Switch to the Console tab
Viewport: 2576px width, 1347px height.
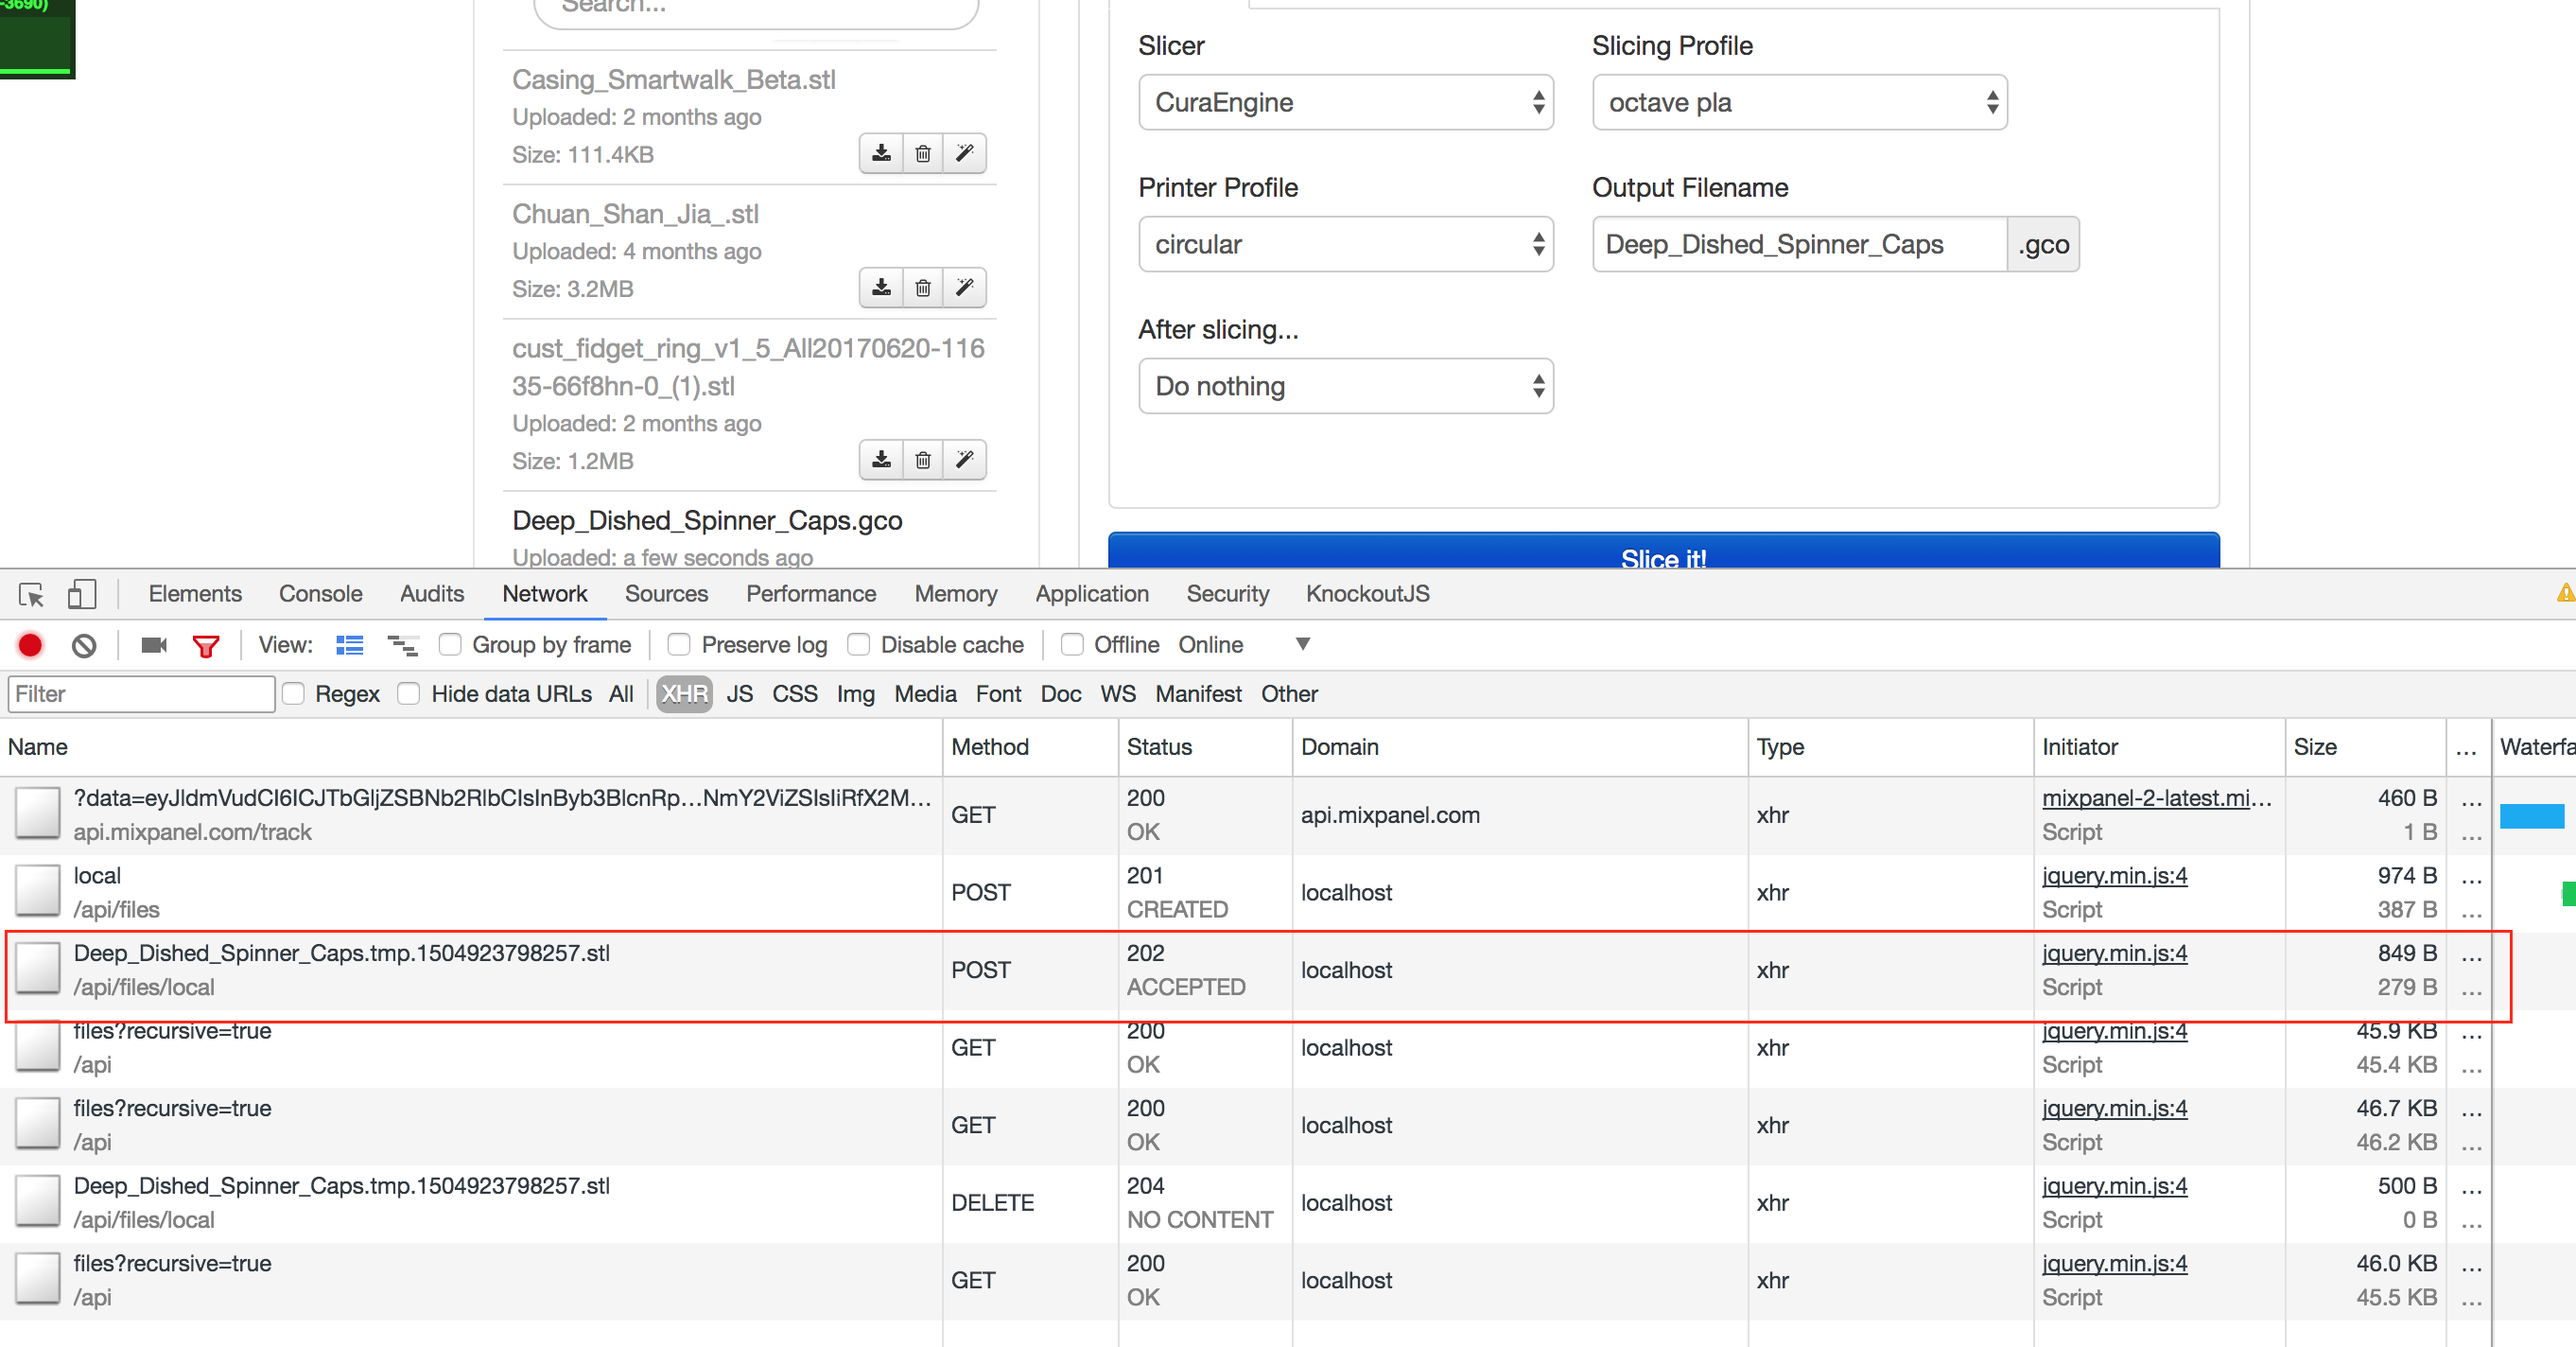pyautogui.click(x=320, y=593)
